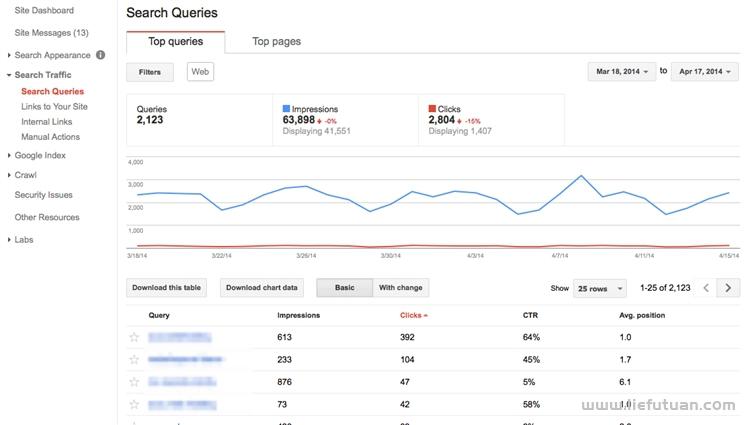The height and width of the screenshot is (425, 750).
Task: Expand Search Appearance in sidebar
Action: click(x=9, y=55)
